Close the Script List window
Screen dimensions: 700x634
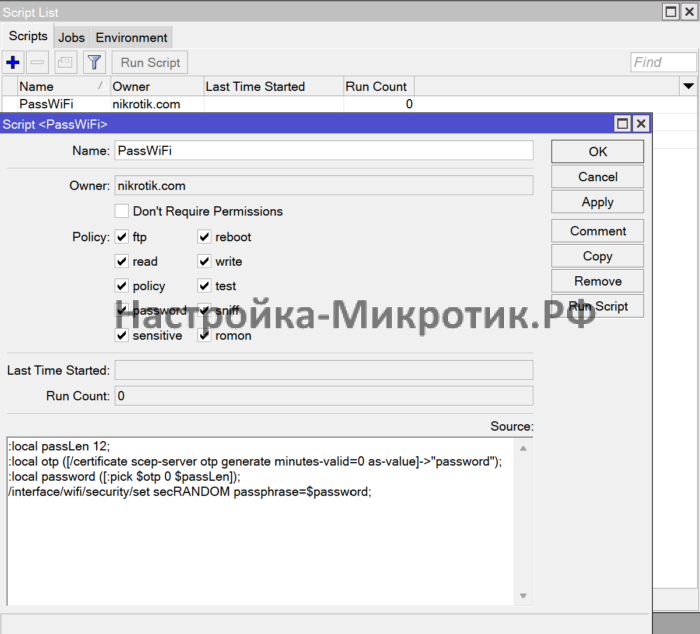(x=689, y=12)
